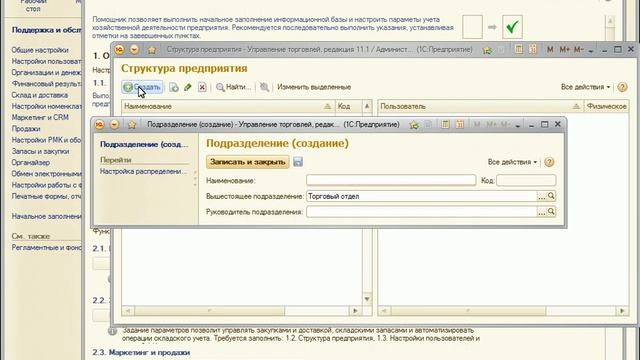Open calculator icon in Структура предприятия title bar

coord(518,49)
